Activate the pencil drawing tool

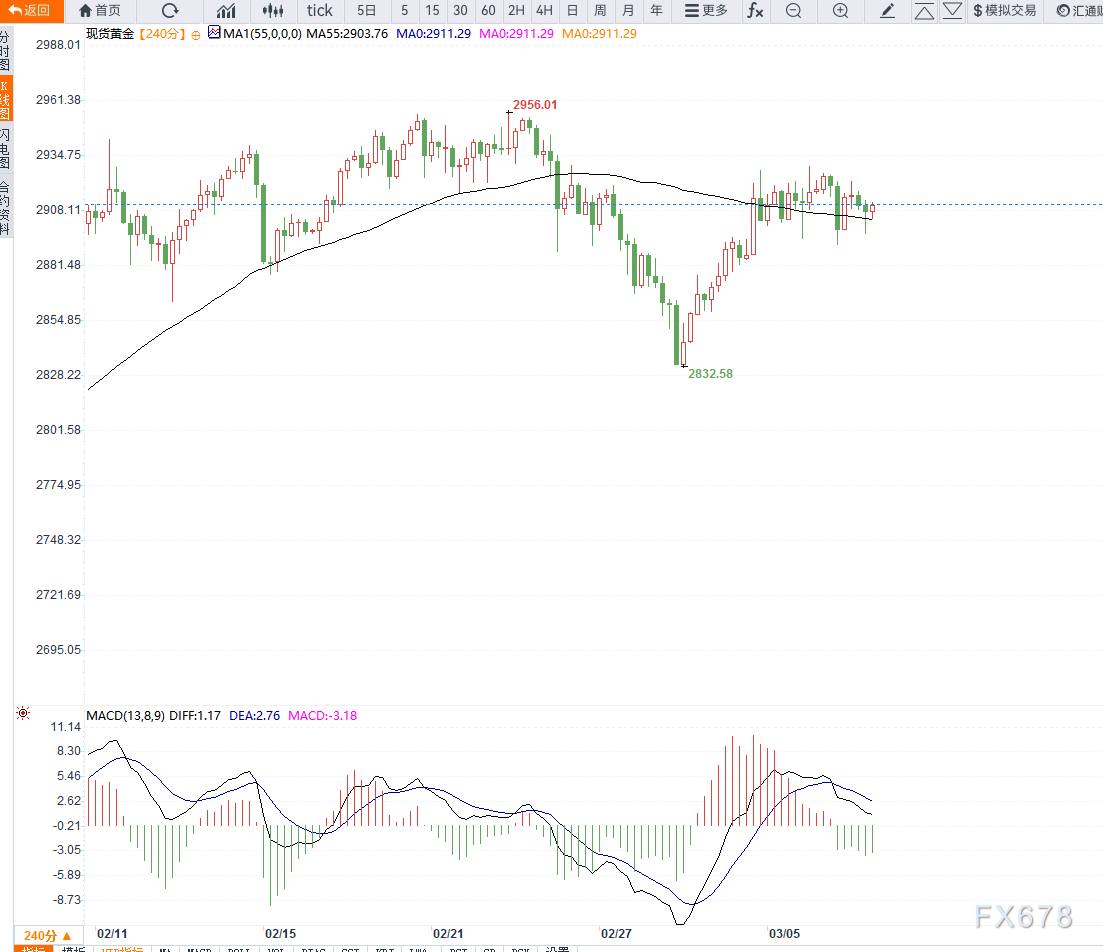[x=887, y=11]
